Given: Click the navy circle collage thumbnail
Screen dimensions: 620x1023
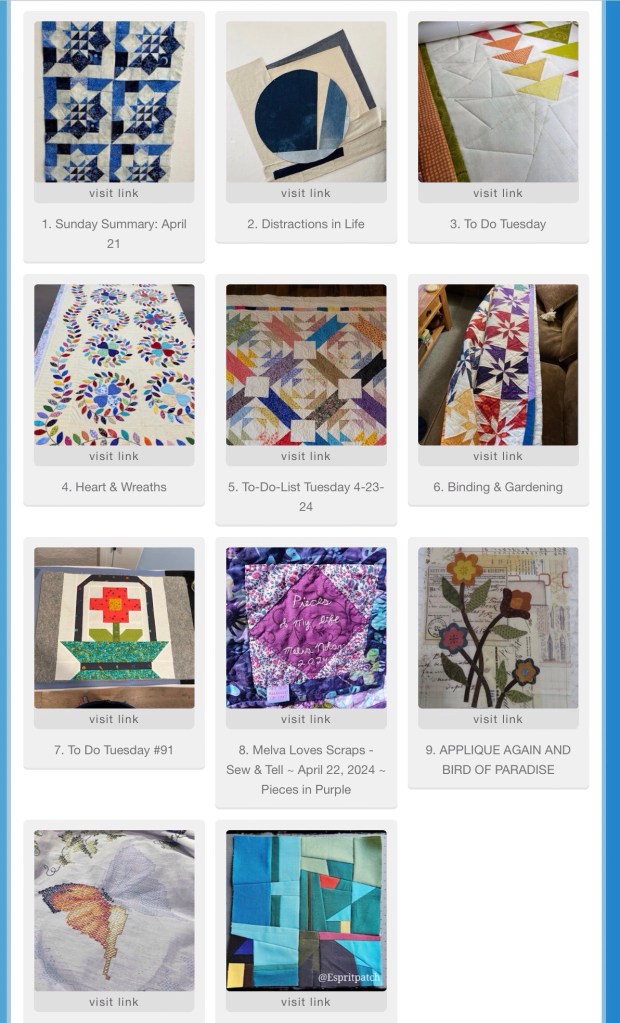Looking at the screenshot, I should tap(306, 102).
